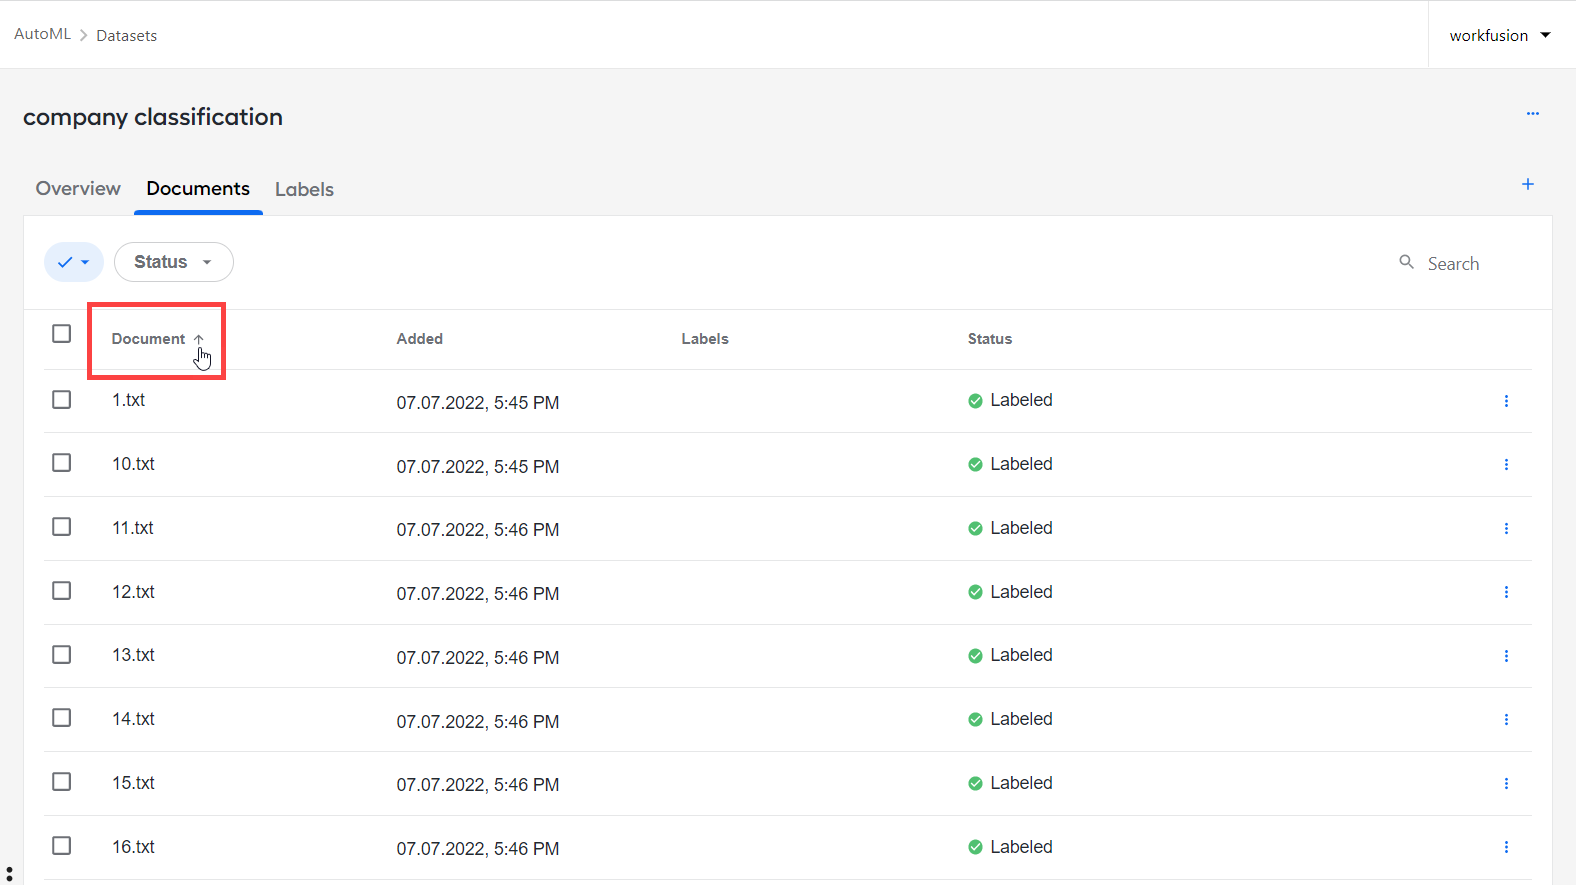Go to AutoML breadcrumb
Viewport: 1576px width, 885px height.
pos(43,34)
